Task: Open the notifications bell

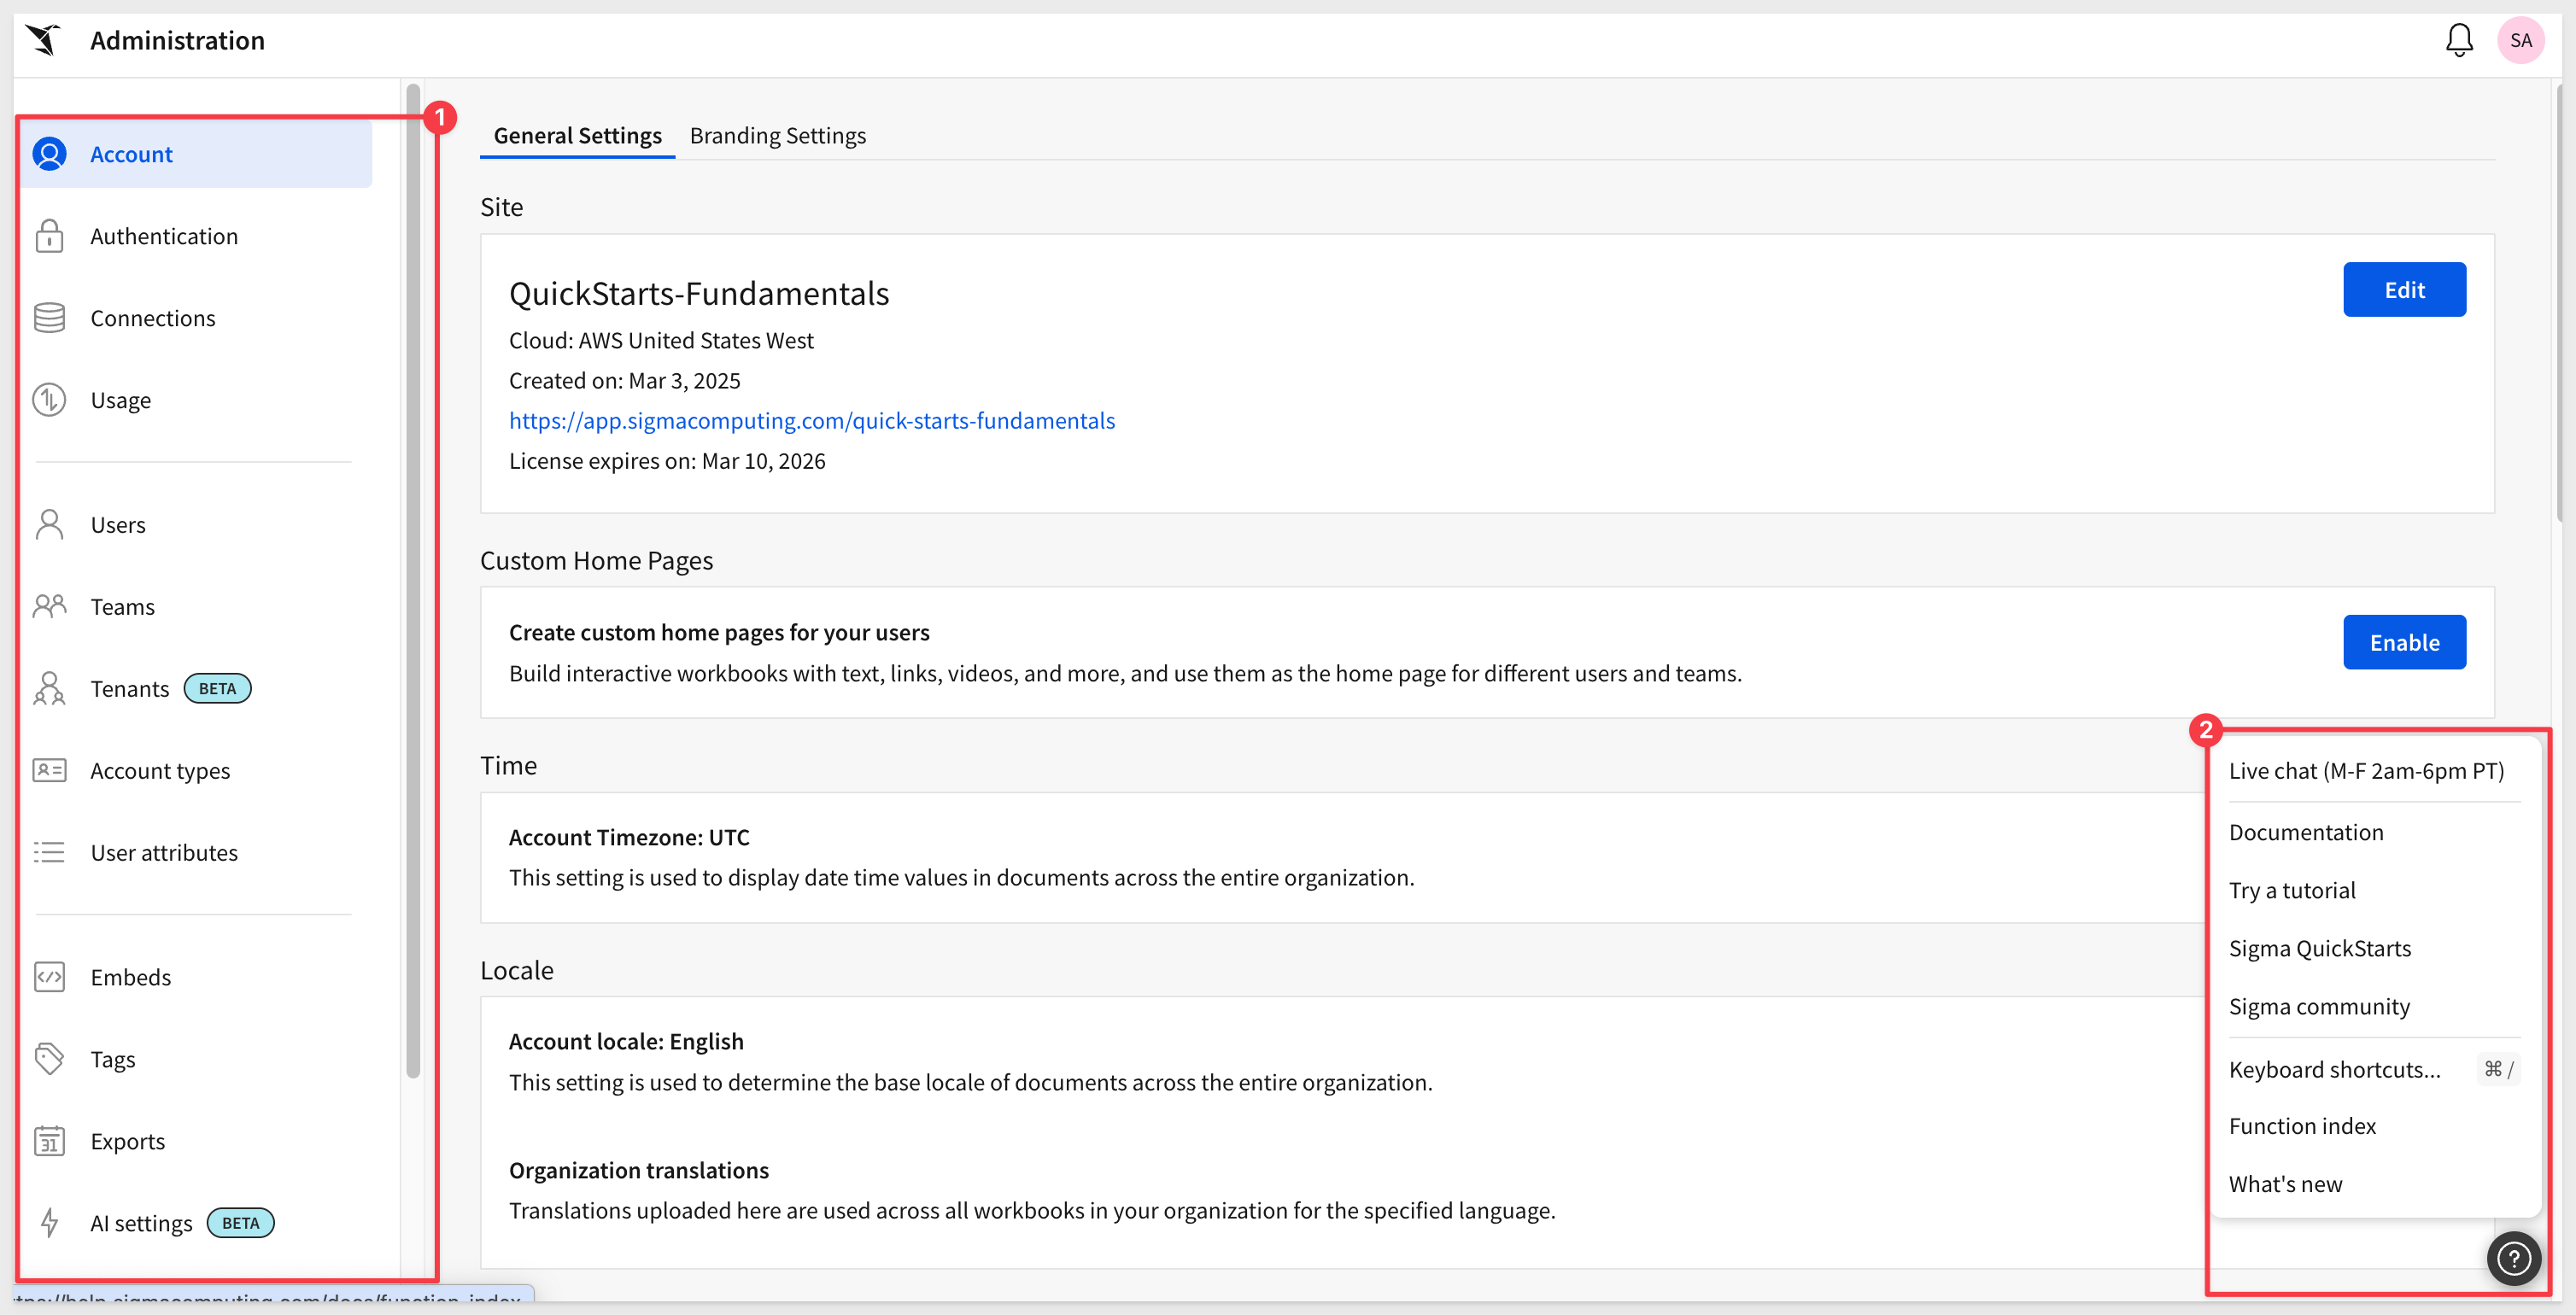Action: [x=2459, y=40]
